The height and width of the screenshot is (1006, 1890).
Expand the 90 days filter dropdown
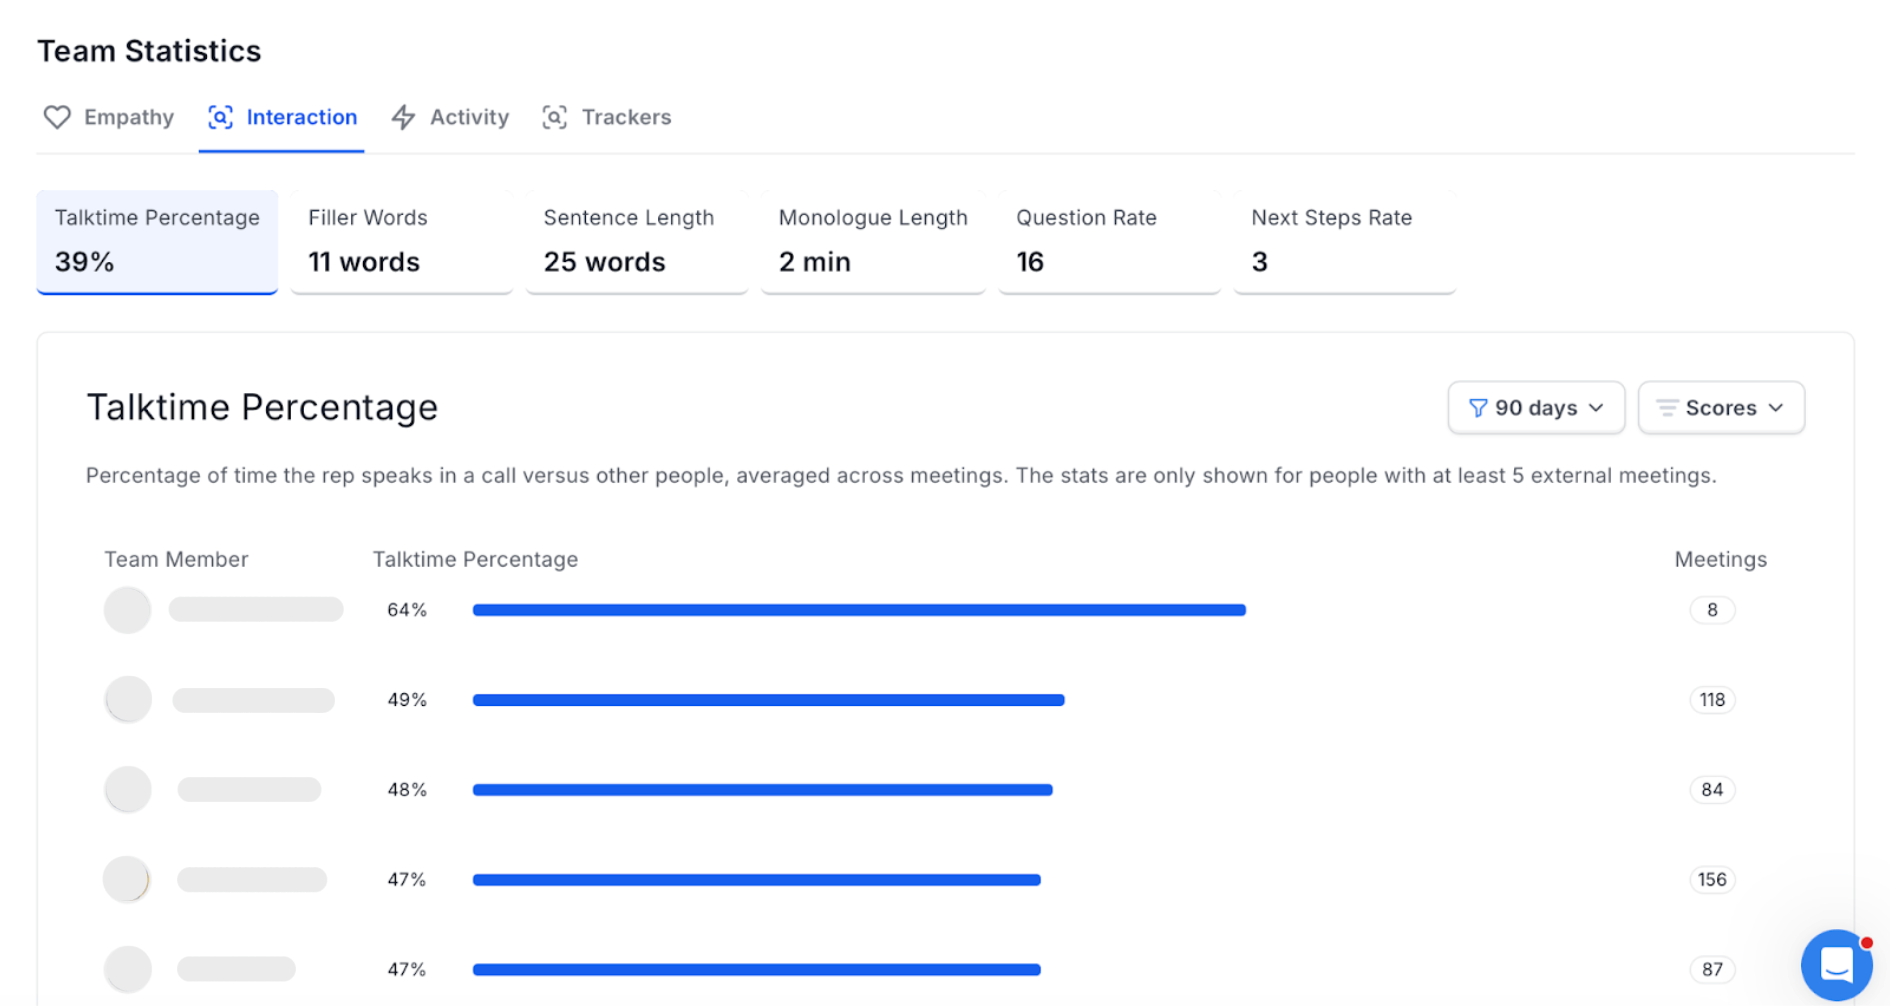(1536, 408)
